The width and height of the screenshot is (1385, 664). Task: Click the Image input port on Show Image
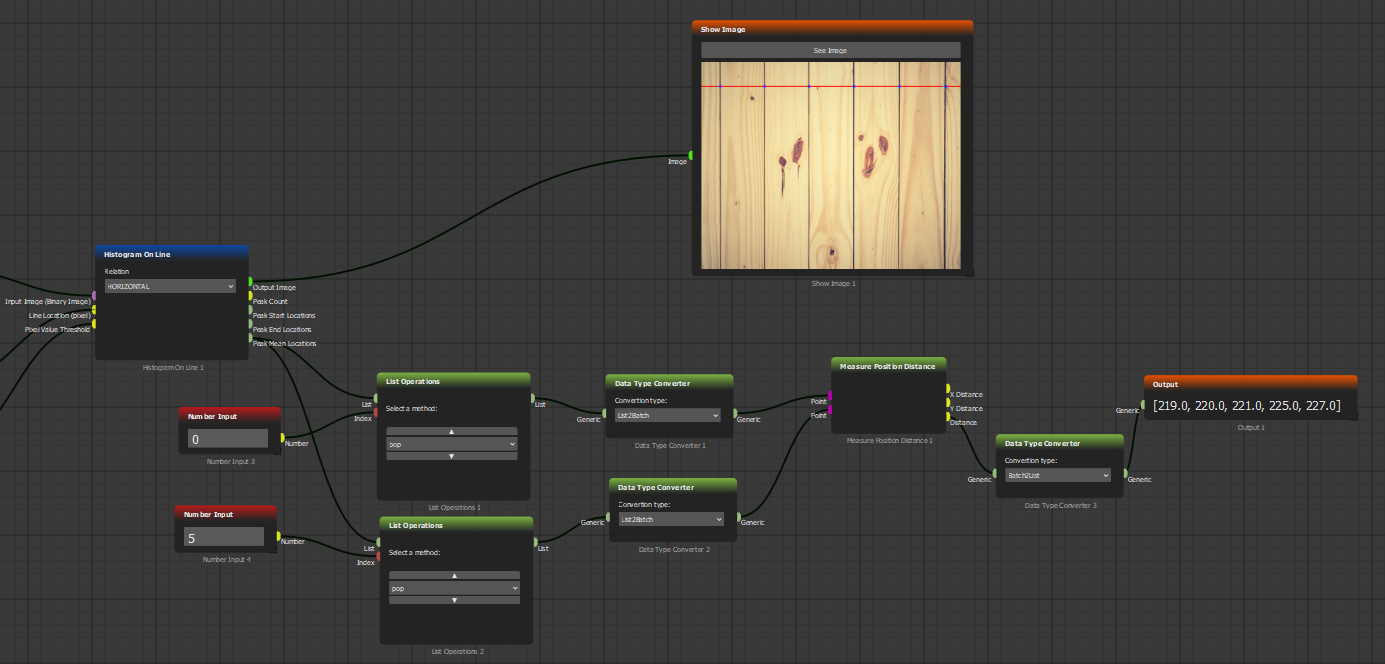[x=691, y=155]
